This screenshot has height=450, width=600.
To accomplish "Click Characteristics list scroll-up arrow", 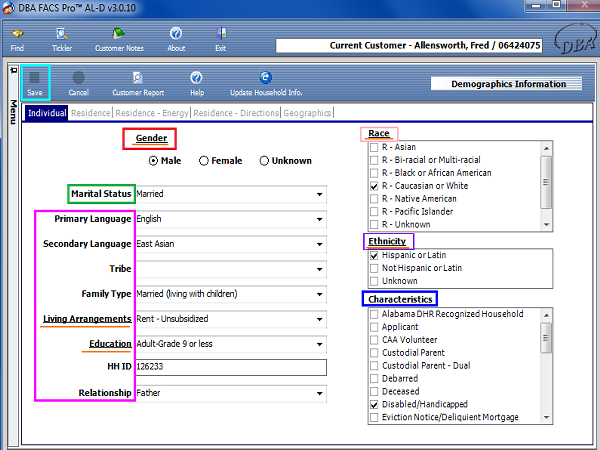I will click(x=546, y=315).
